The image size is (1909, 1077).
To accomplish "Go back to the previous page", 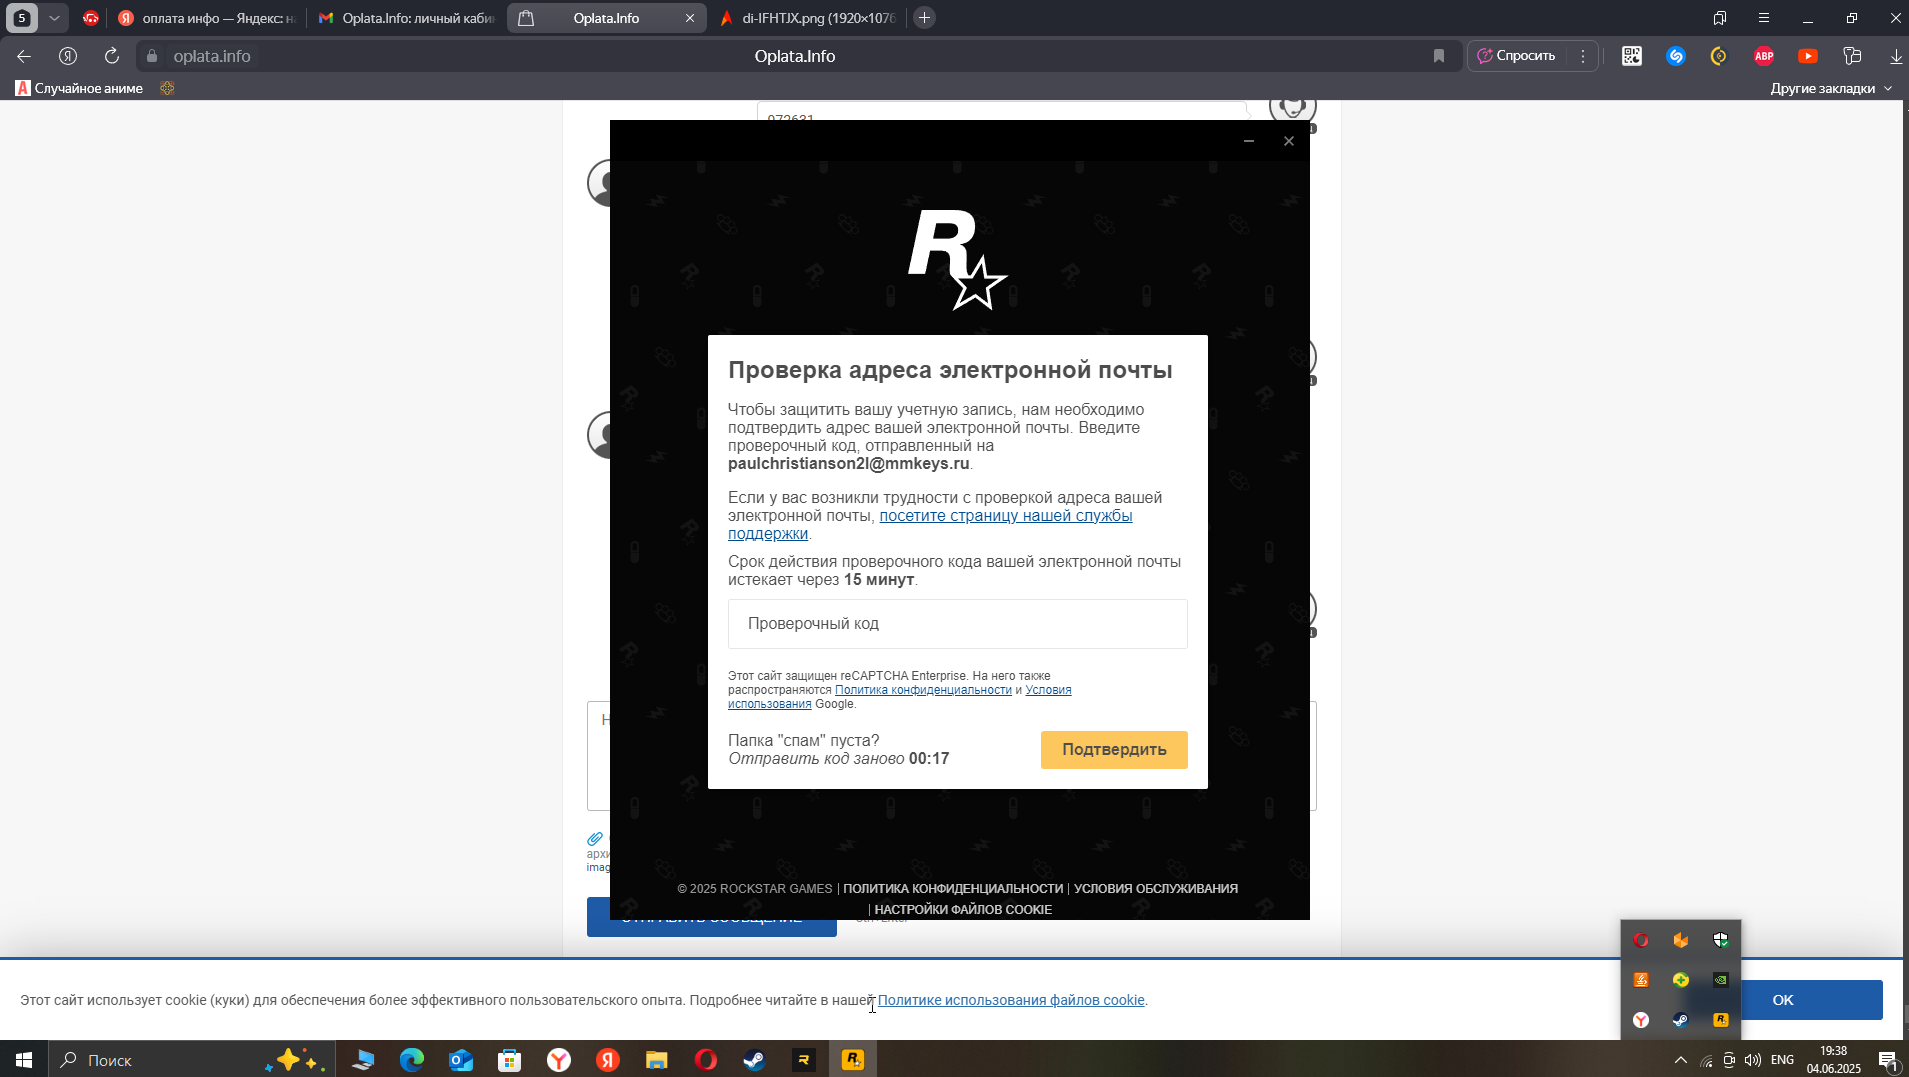I will [x=24, y=56].
